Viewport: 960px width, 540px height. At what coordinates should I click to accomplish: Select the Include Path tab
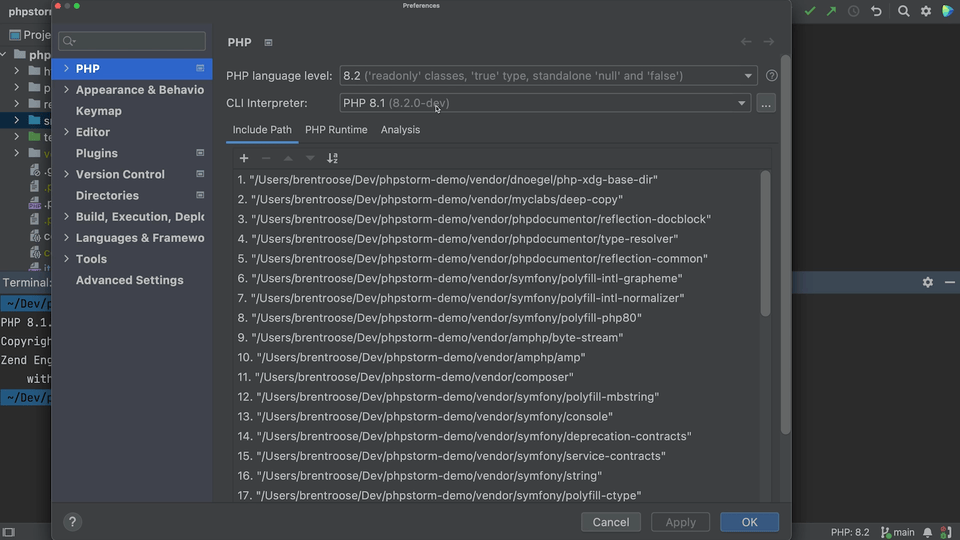(262, 130)
